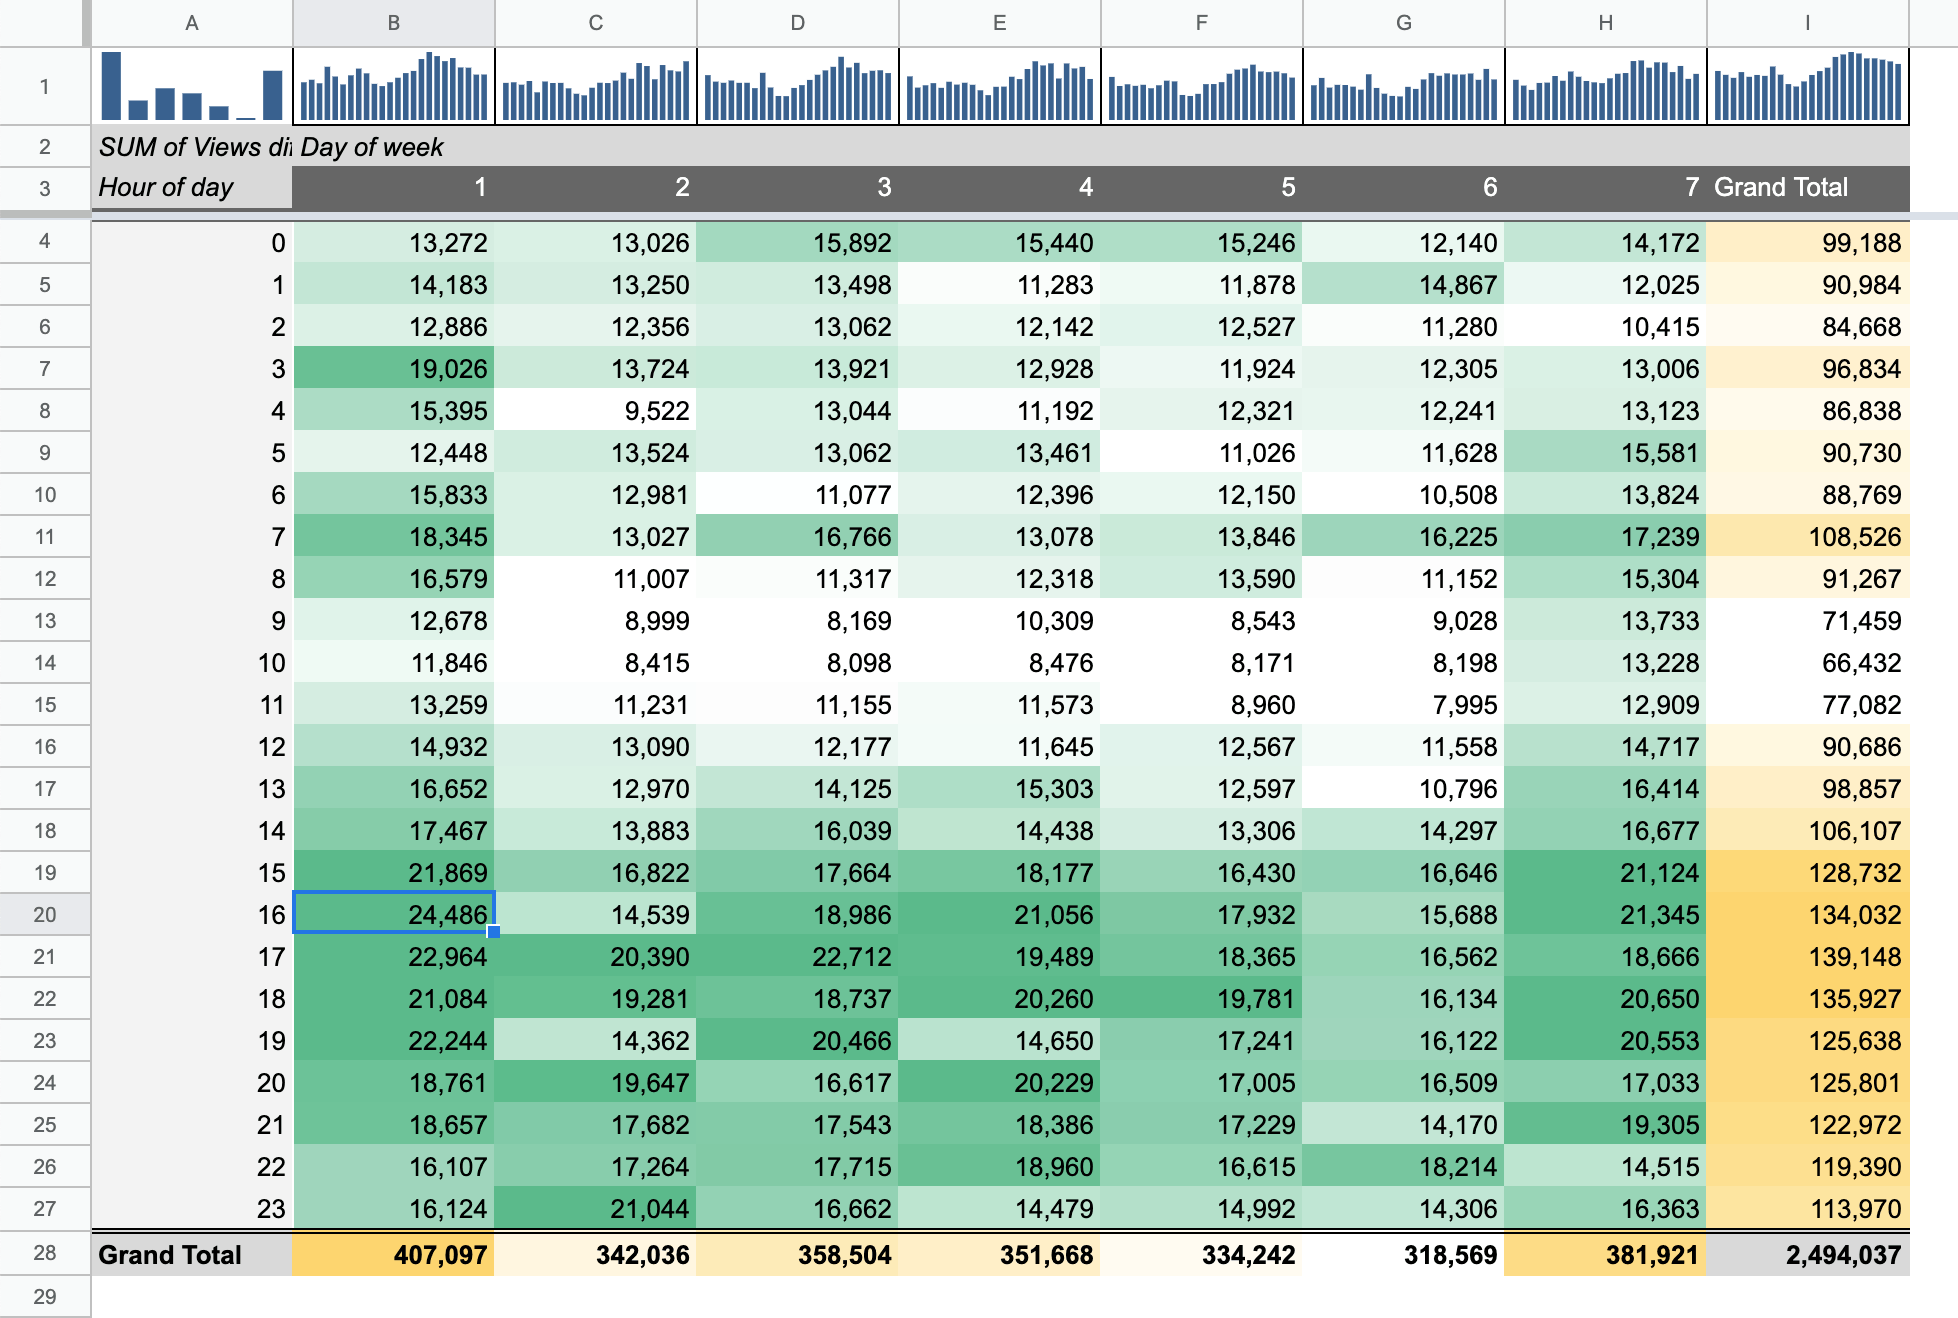Screen dimensions: 1958x1318
Task: Select the sparkline chart in cell B1
Action: point(394,86)
